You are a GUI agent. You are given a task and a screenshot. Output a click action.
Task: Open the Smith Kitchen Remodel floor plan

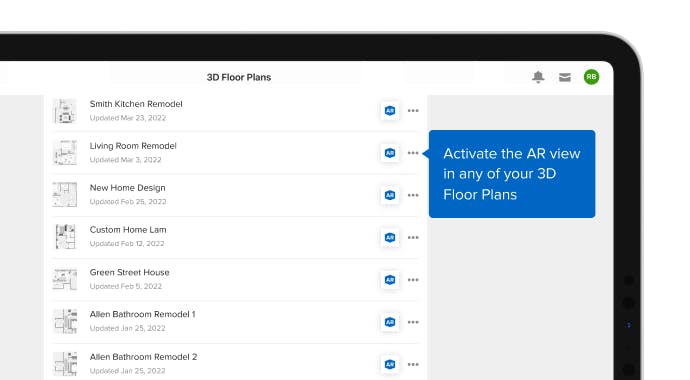click(136, 104)
